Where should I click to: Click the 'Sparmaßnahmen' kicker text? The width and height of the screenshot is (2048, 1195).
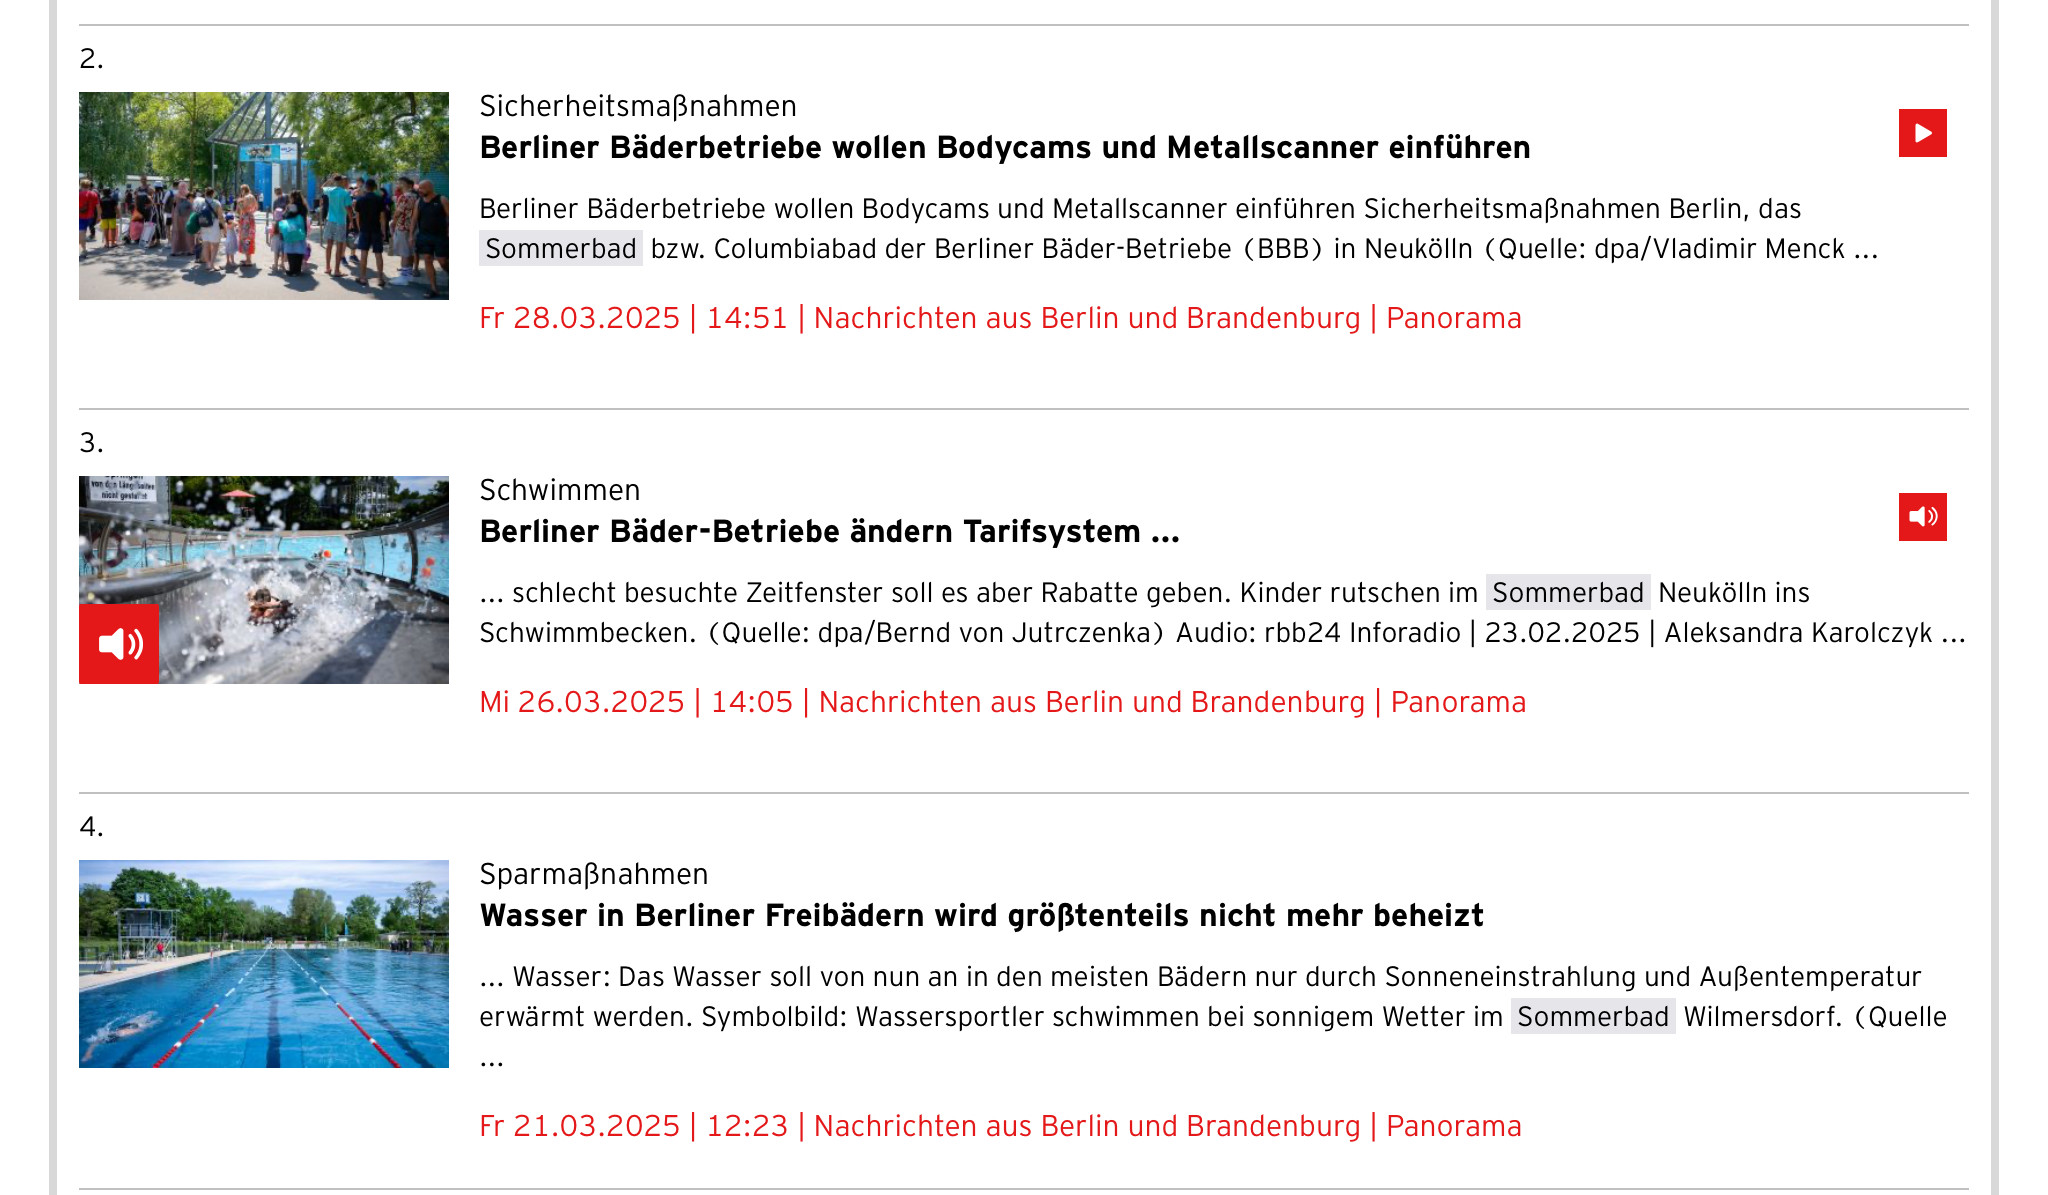click(593, 874)
